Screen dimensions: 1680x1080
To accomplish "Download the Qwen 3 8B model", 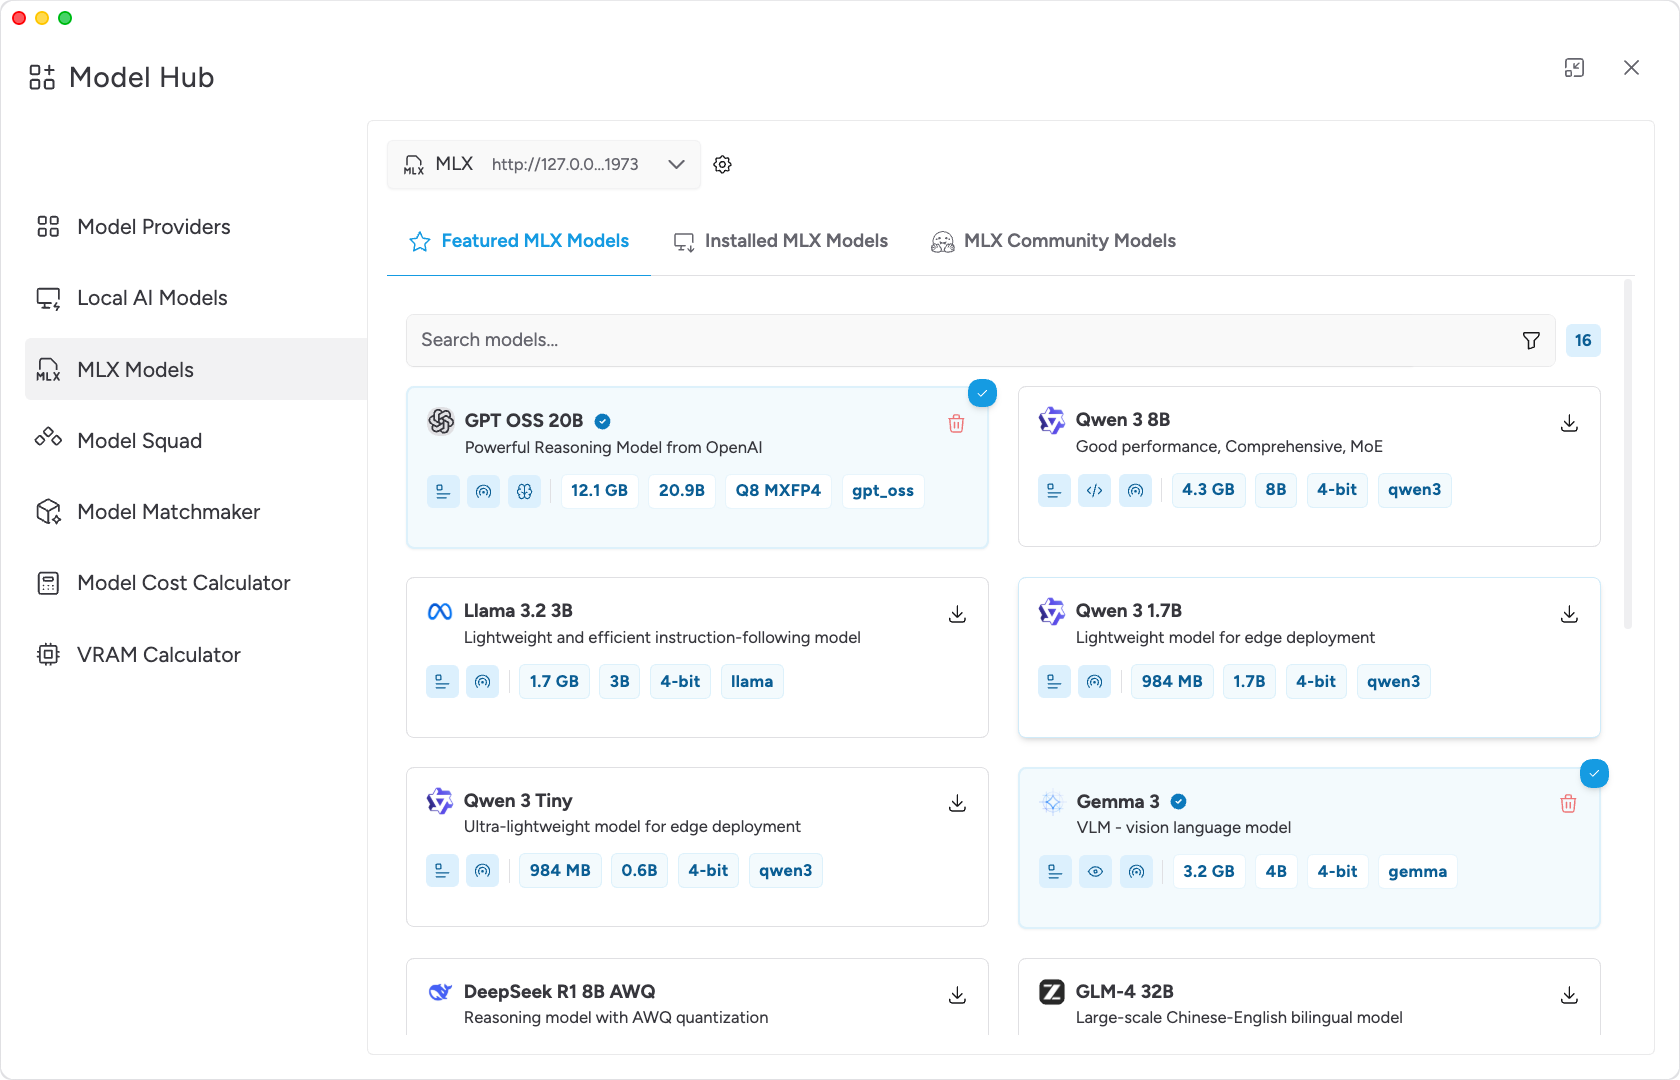I will coord(1569,424).
